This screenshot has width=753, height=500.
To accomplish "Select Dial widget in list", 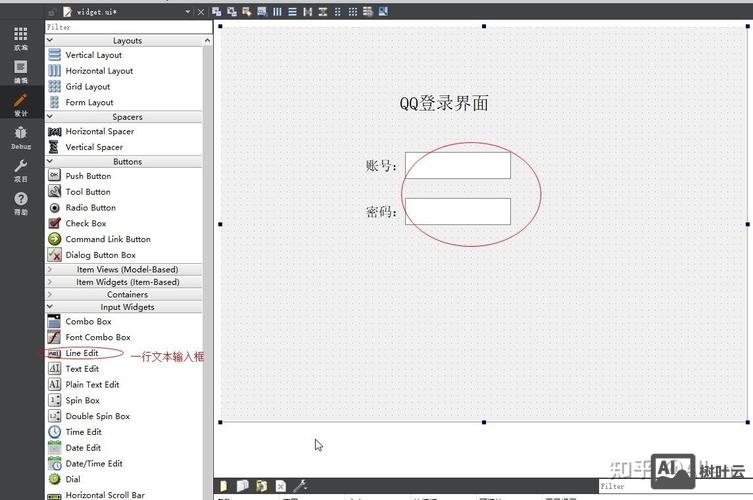I will point(124,479).
